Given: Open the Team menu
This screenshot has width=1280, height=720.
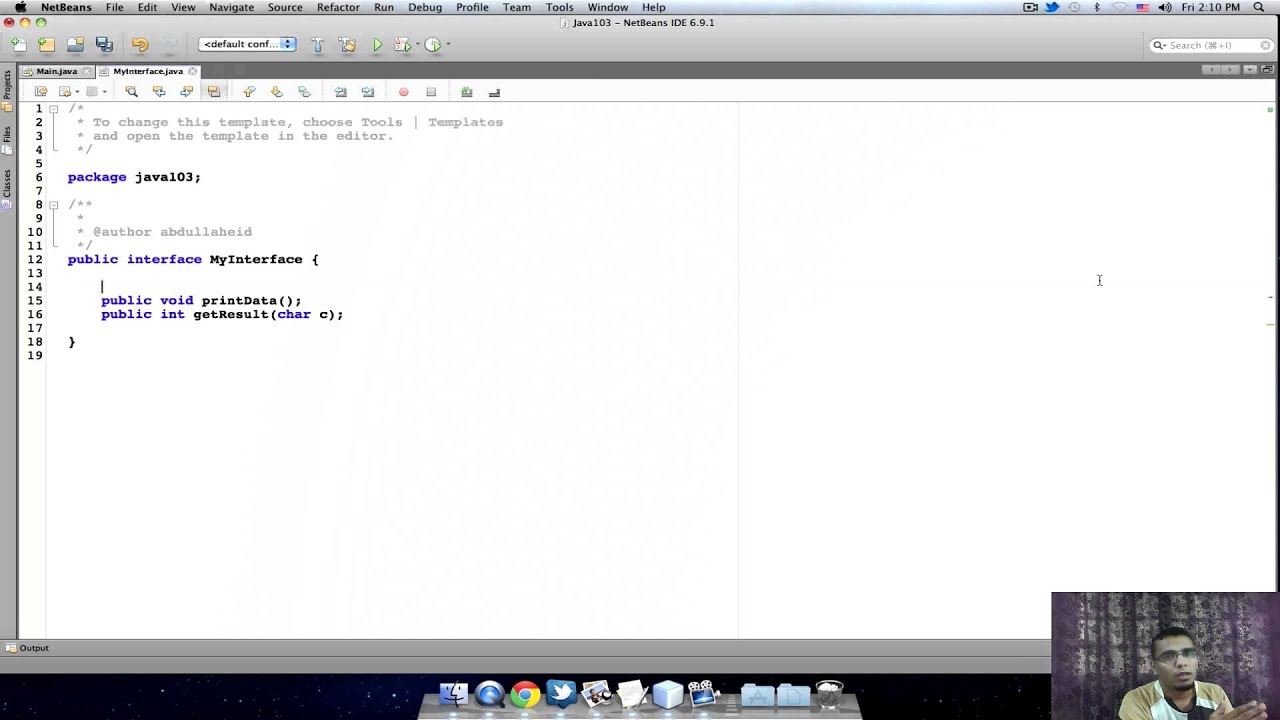Looking at the screenshot, I should 517,7.
